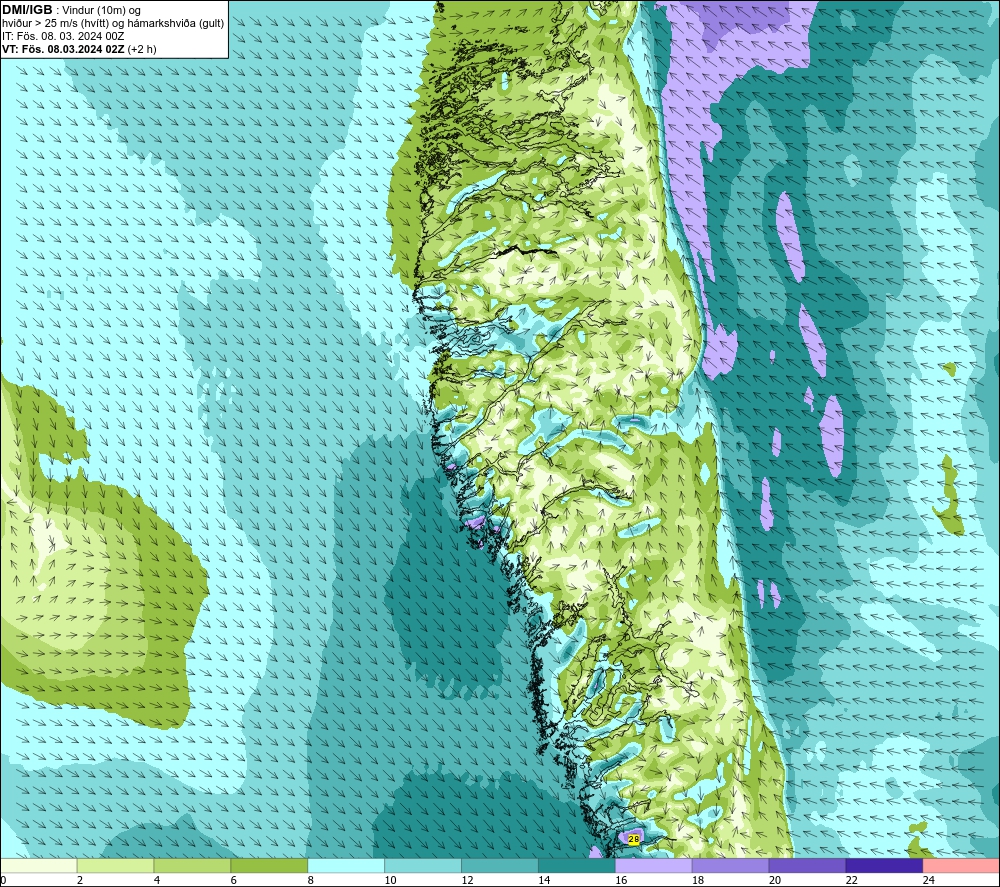The image size is (1000, 887).
Task: Select the 12–14 m/s teal legend swatch
Action: [x=500, y=866]
